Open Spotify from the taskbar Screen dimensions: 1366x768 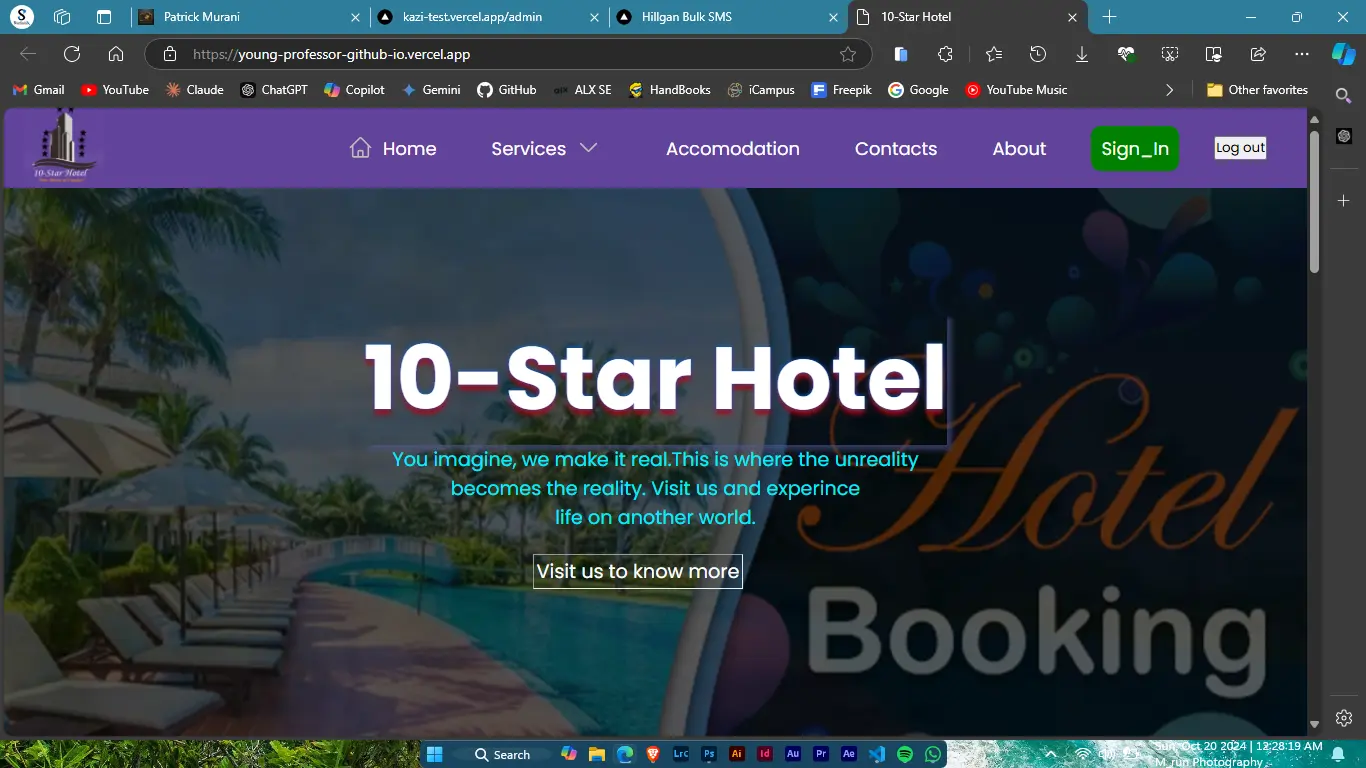pyautogui.click(x=905, y=754)
